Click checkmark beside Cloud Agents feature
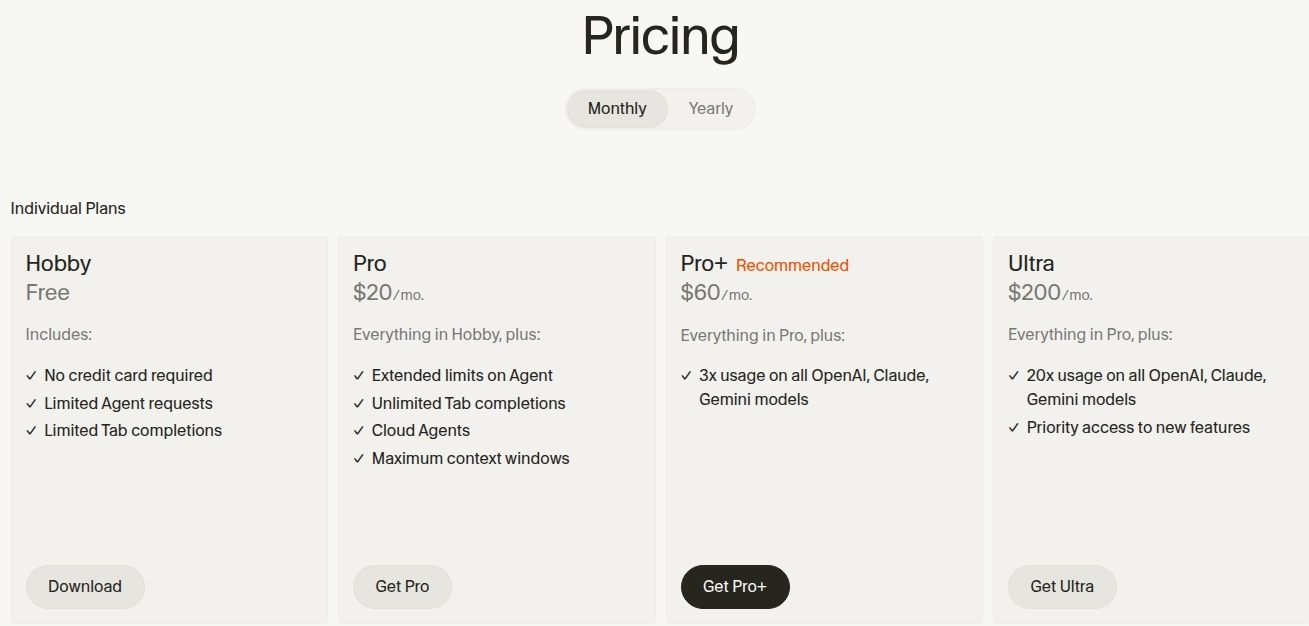Screen dimensions: 1309x626 pyautogui.click(x=359, y=431)
